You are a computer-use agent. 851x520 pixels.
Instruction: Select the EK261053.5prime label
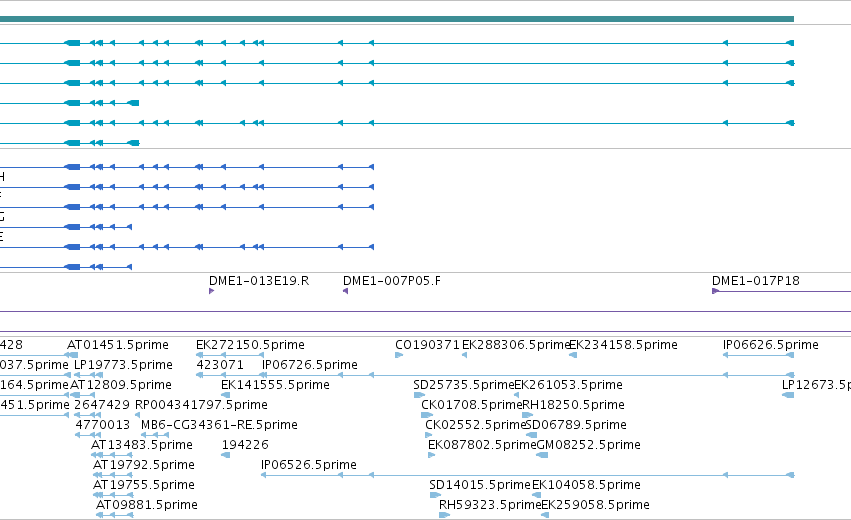[x=568, y=385]
